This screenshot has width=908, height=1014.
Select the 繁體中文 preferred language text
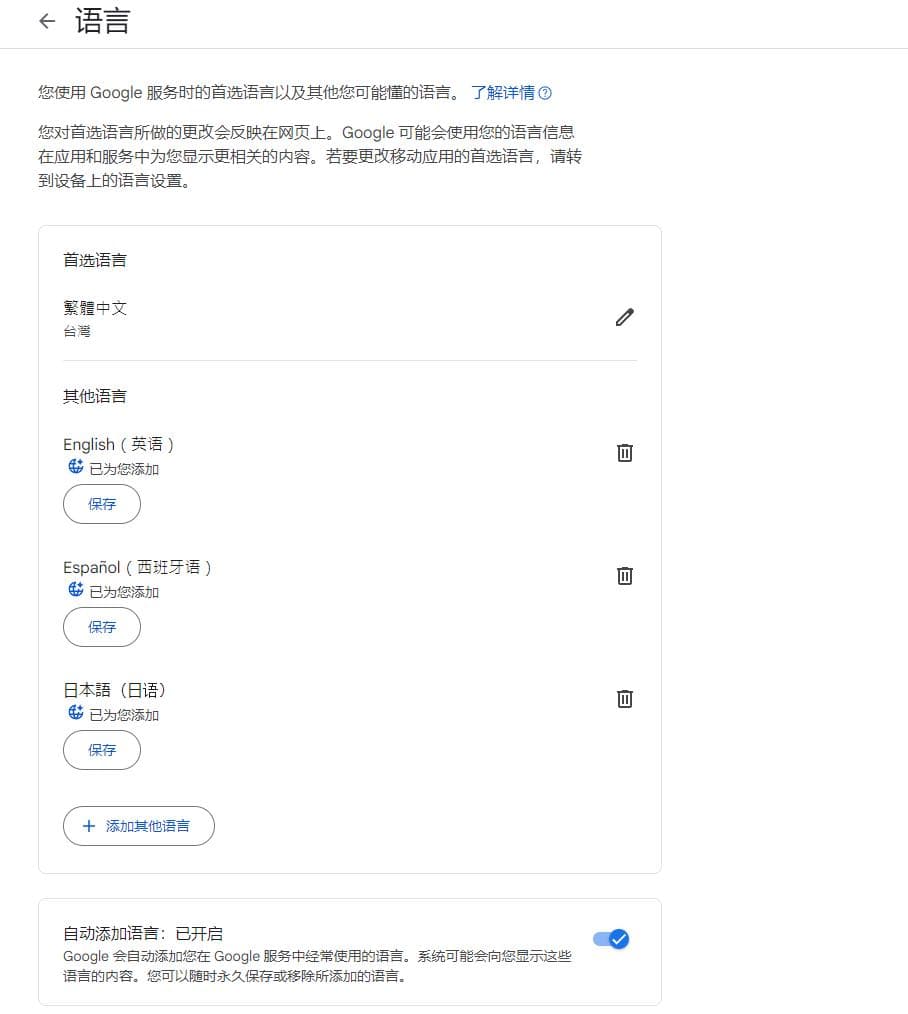point(95,308)
